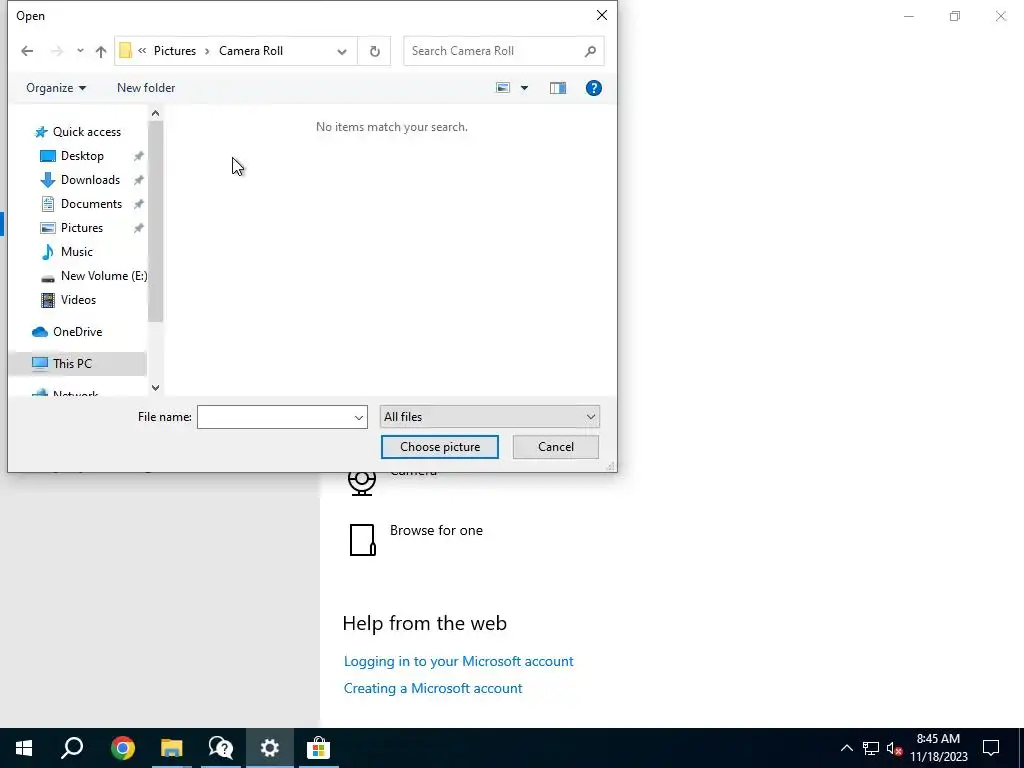The height and width of the screenshot is (768, 1024).
Task: Click Browse for one in Settings
Action: coord(436,530)
